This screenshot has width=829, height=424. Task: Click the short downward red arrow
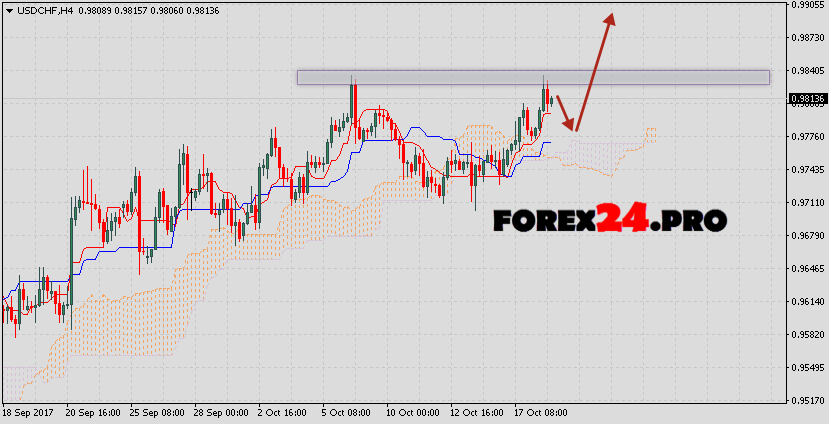566,114
